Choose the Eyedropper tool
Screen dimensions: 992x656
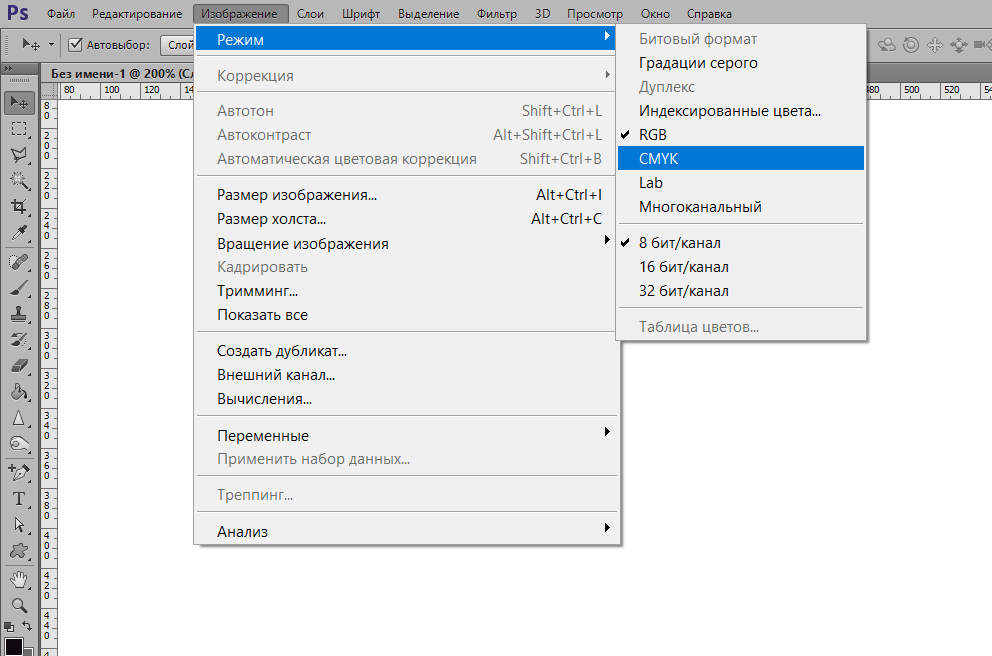coord(19,233)
